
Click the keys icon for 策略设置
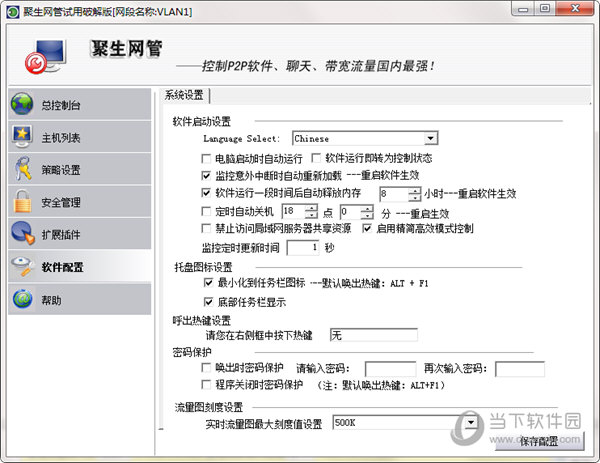pos(23,168)
